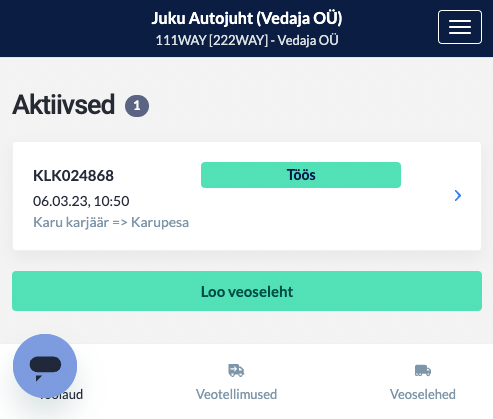Open the chat bubble widget
Image resolution: width=493 pixels, height=419 pixels.
point(45,366)
